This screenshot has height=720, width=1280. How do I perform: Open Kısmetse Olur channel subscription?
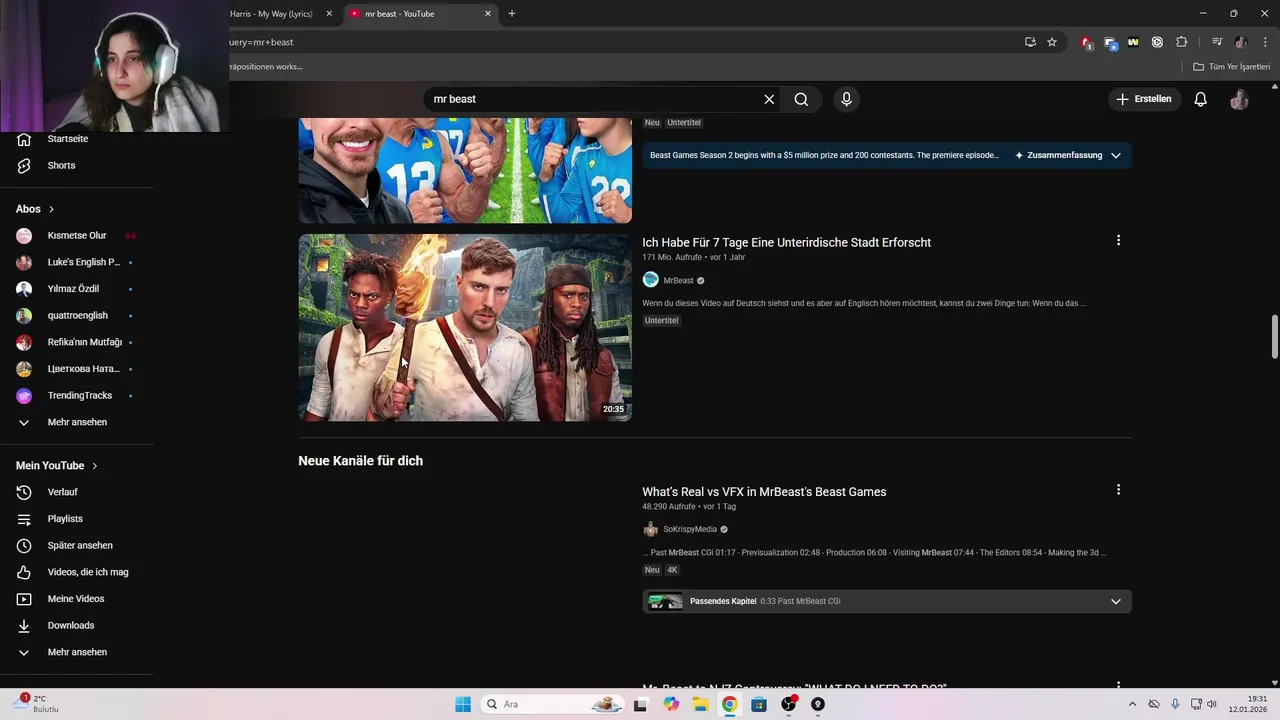pyautogui.click(x=77, y=236)
